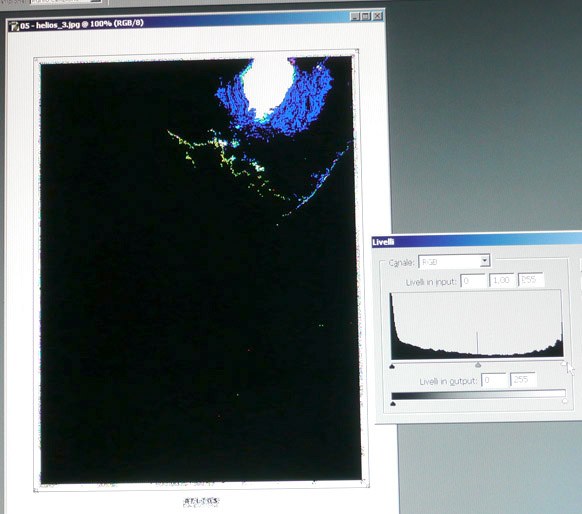Focus the input level field showing 255
This screenshot has width=582, height=514.
(x=531, y=279)
